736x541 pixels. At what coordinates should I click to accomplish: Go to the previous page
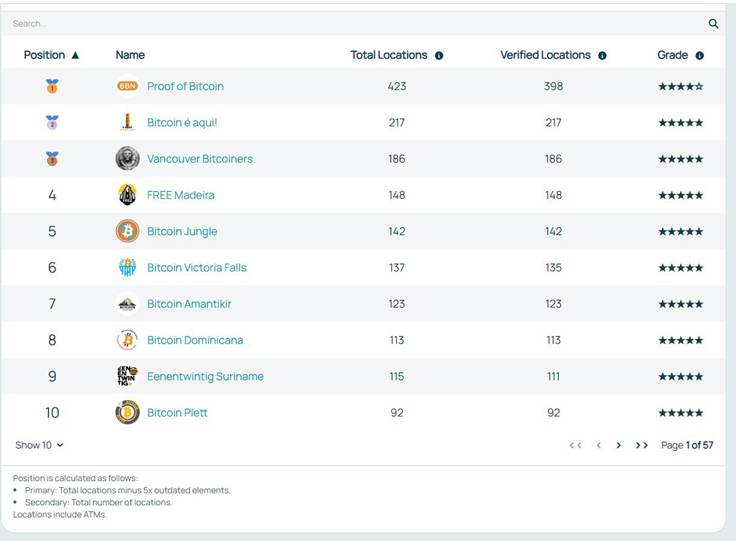[598, 445]
